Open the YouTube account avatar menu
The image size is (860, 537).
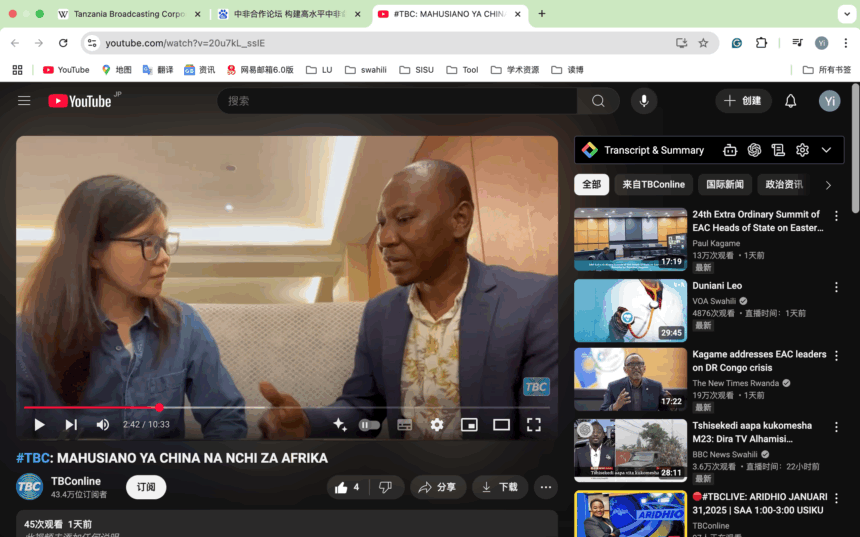829,101
